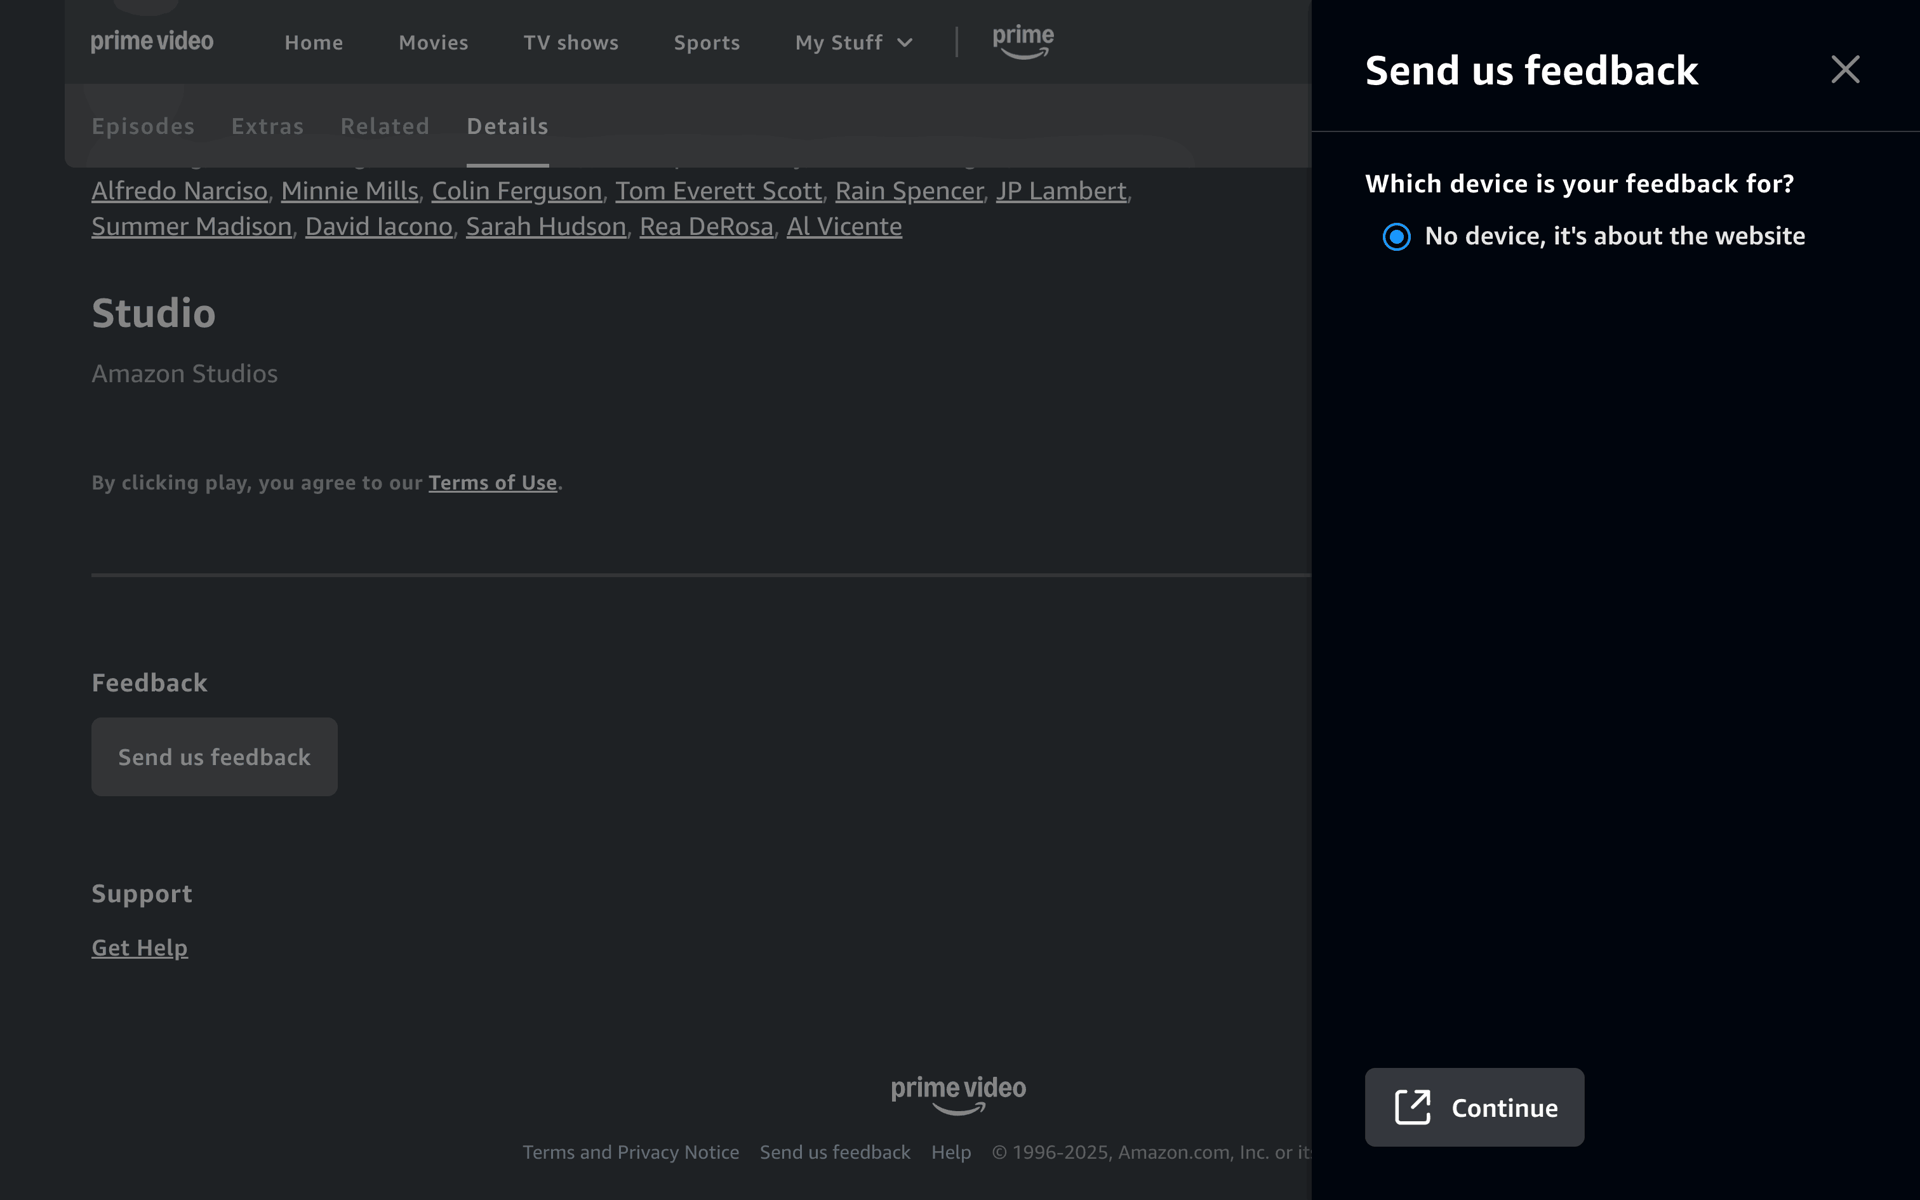Click the My Stuff chevron arrow

coord(905,43)
